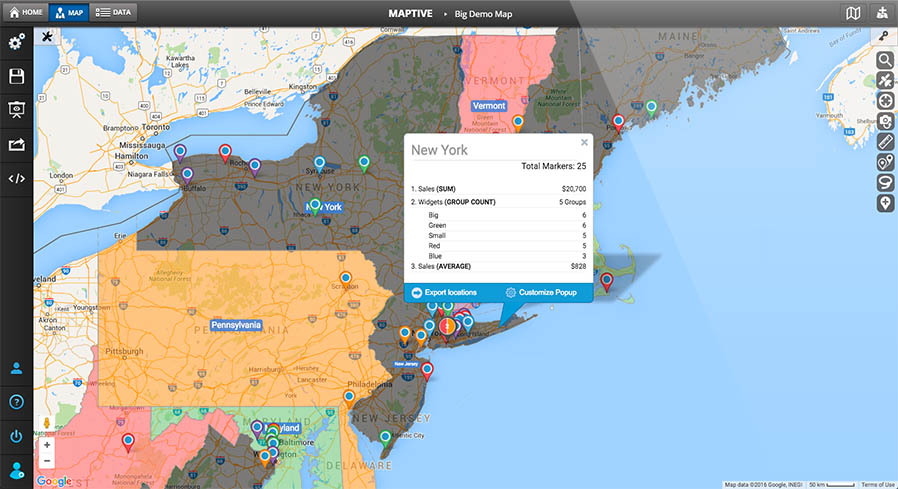Image resolution: width=898 pixels, height=489 pixels.
Task: Click the orange marker in Vermont
Action: [518, 123]
